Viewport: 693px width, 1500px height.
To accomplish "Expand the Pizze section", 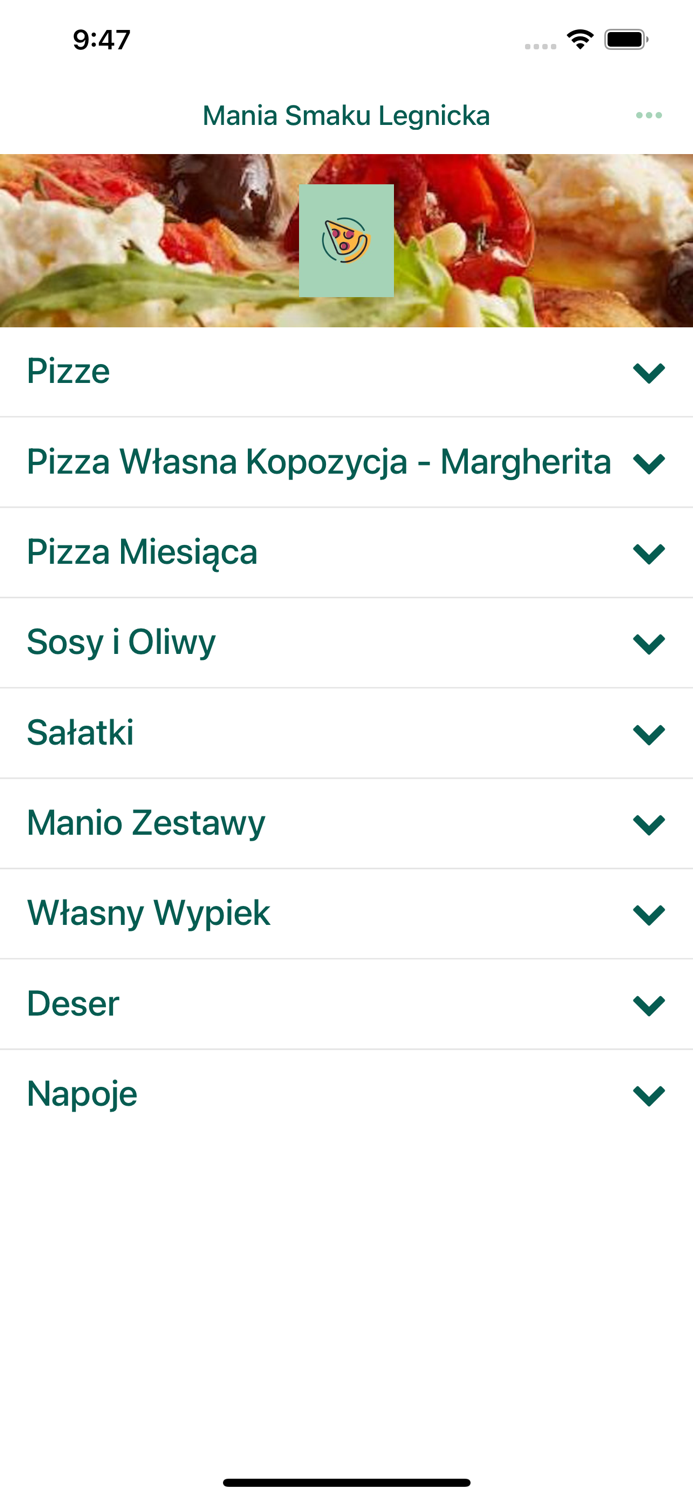I will point(649,371).
